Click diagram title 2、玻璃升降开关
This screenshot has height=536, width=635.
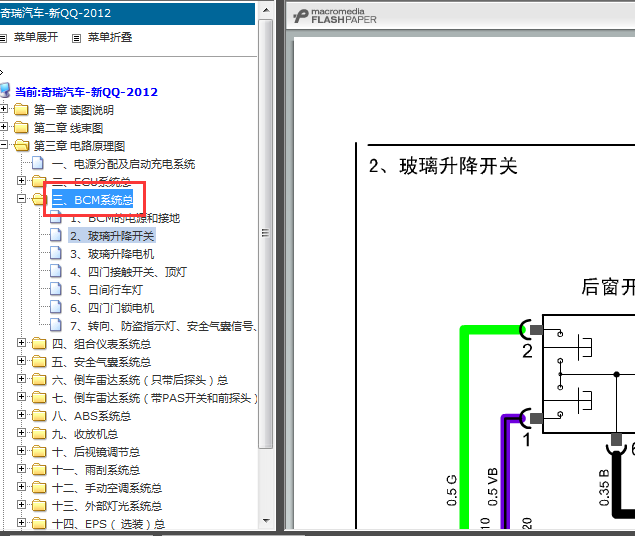pos(443,166)
